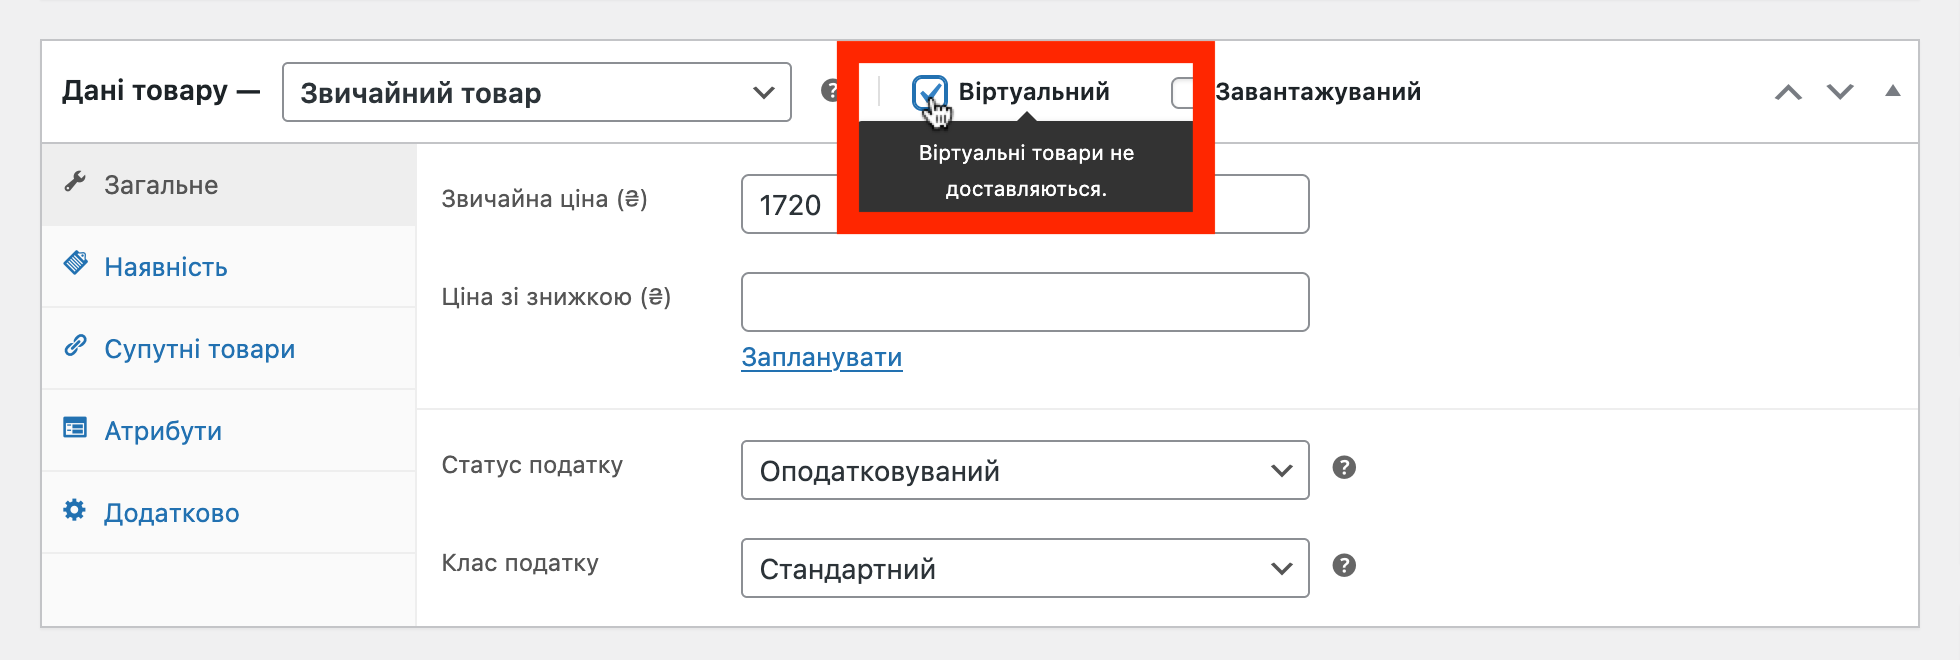Click the tag icon next to Наявність
The image size is (1960, 660).
coord(75,264)
